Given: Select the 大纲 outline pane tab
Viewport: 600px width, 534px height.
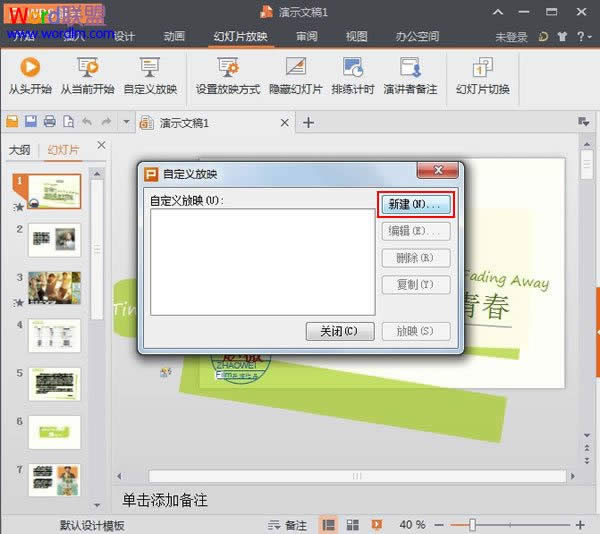Looking at the screenshot, I should click(20, 150).
